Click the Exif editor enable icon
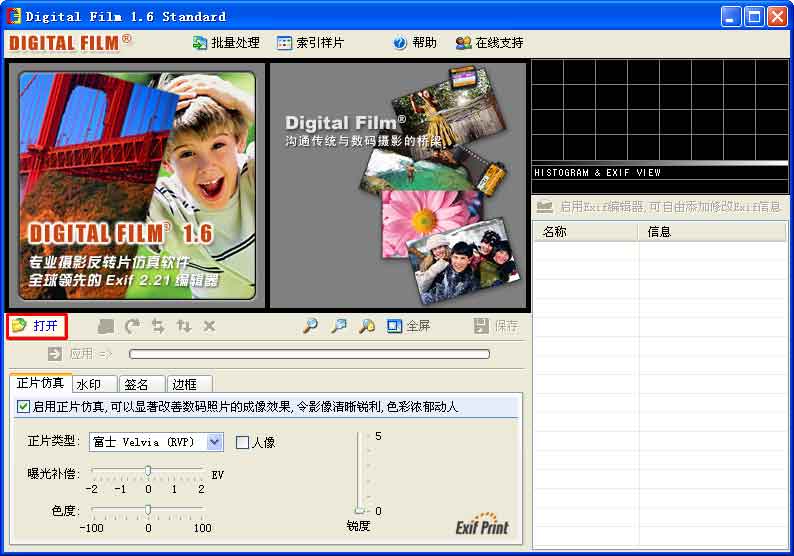 [x=545, y=207]
